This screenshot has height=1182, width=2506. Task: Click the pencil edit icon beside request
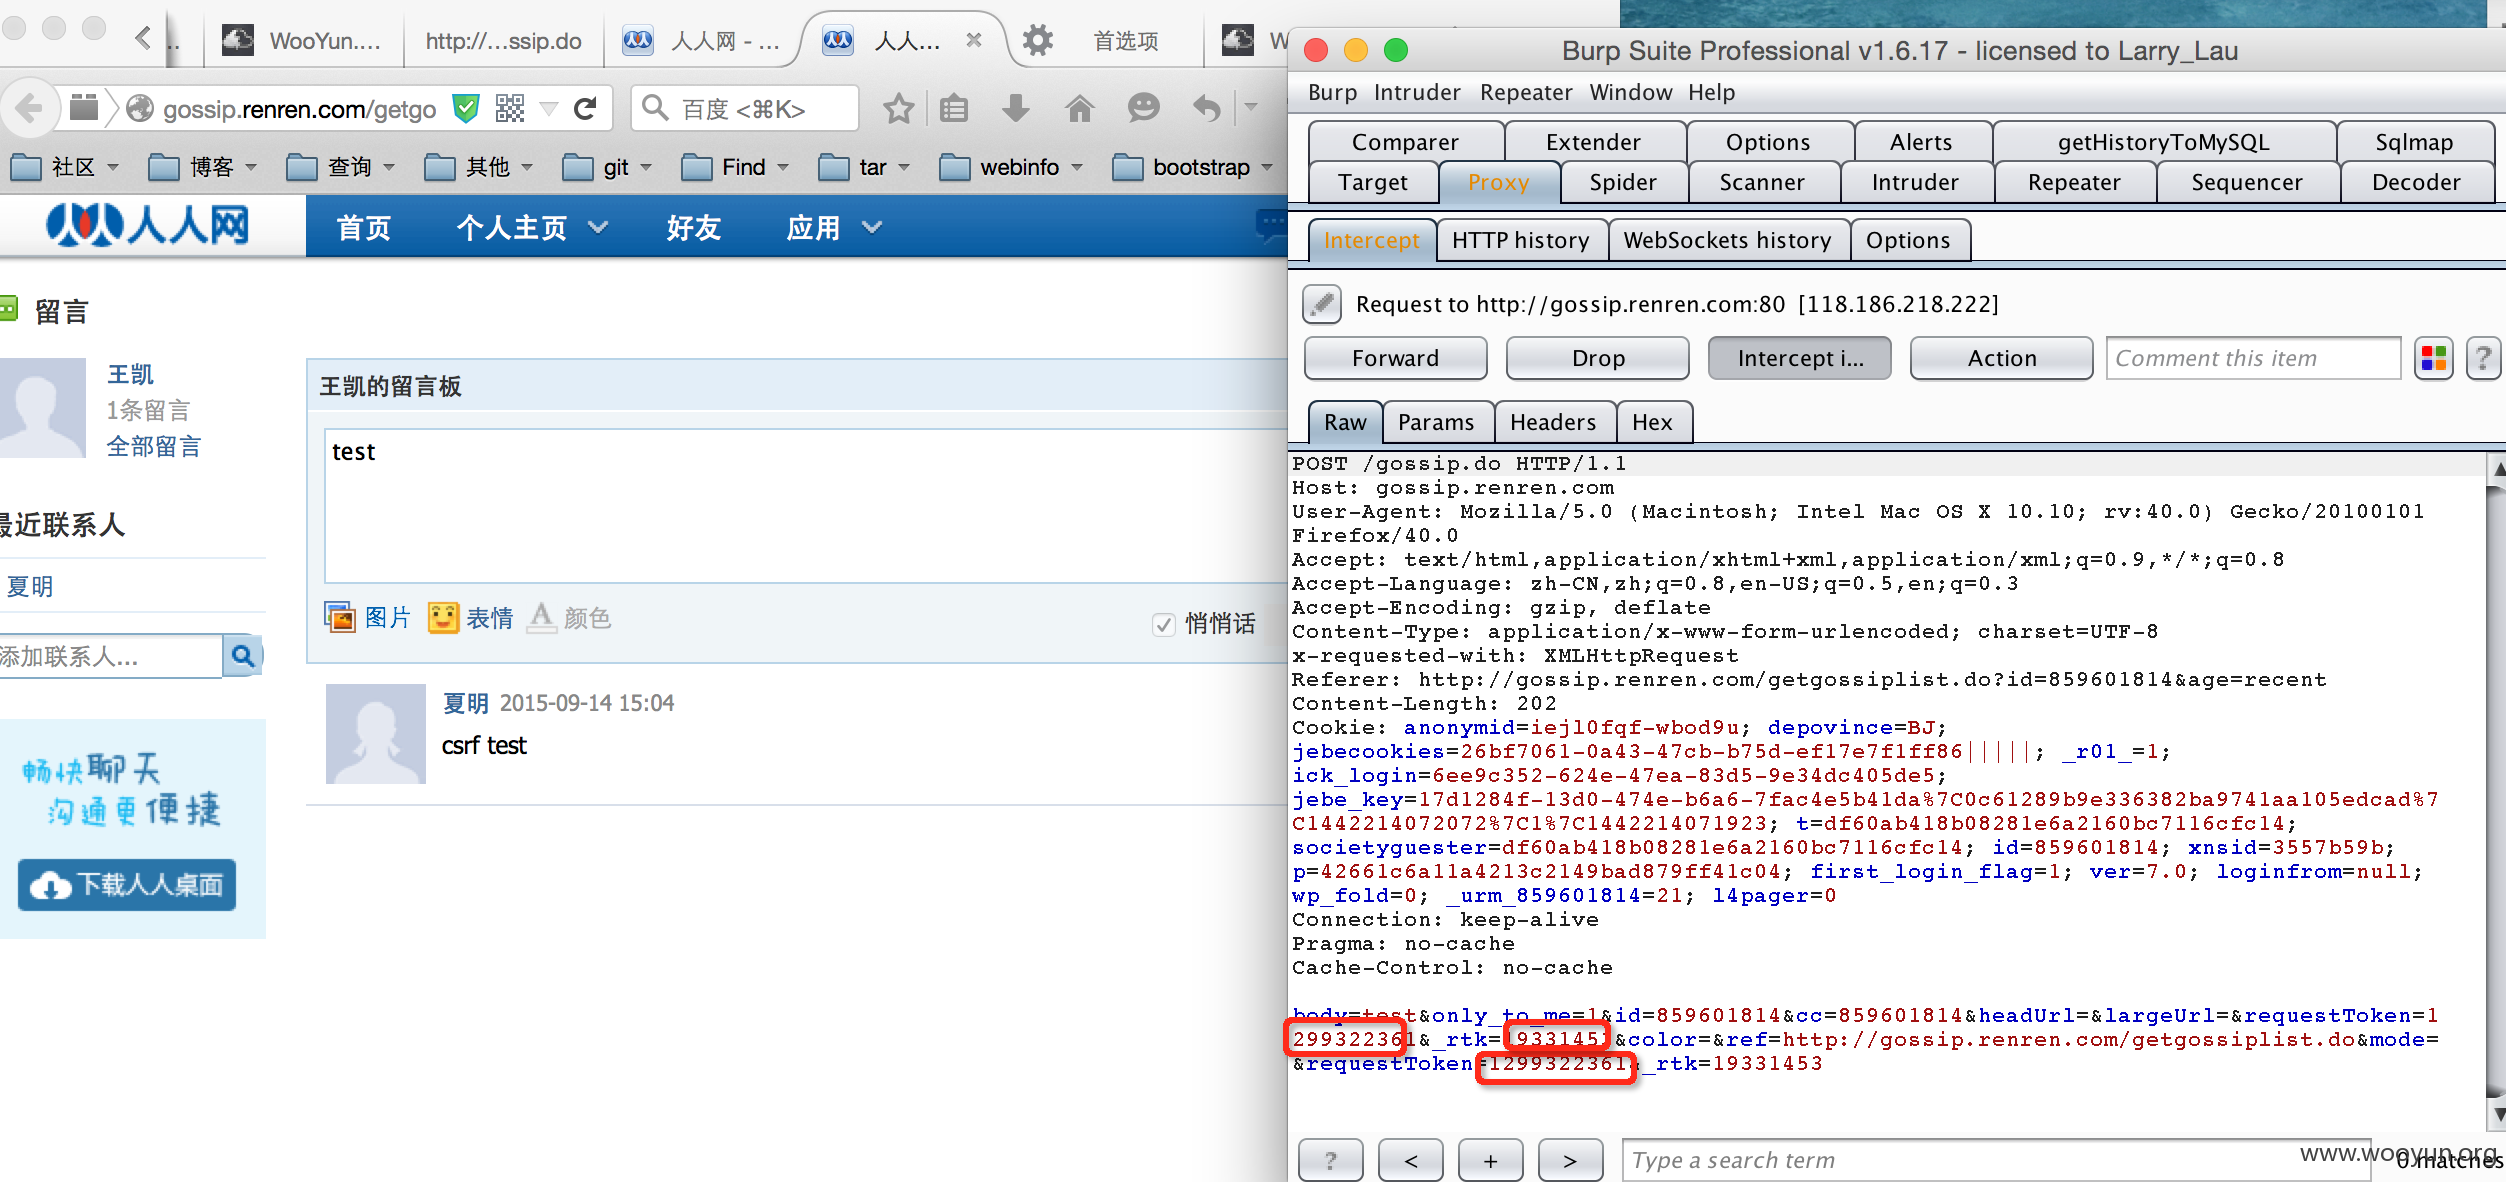click(x=1322, y=304)
